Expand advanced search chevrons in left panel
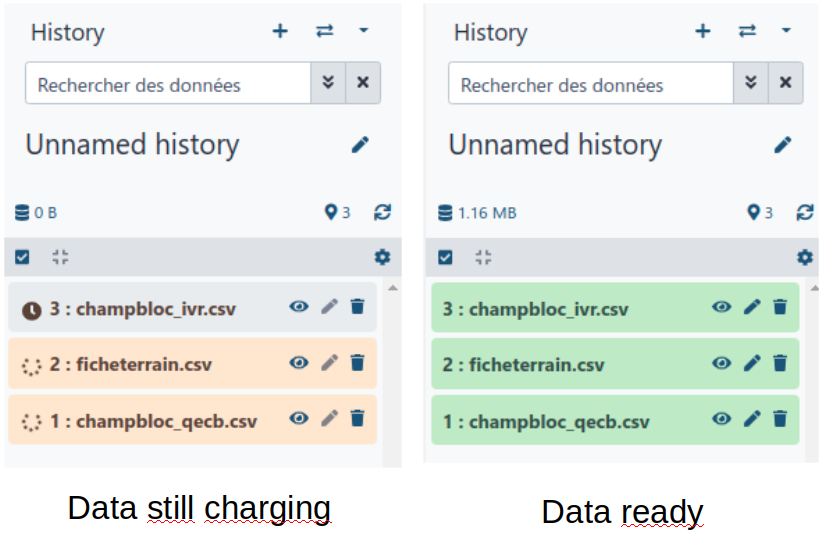Image resolution: width=826 pixels, height=545 pixels. [328, 83]
